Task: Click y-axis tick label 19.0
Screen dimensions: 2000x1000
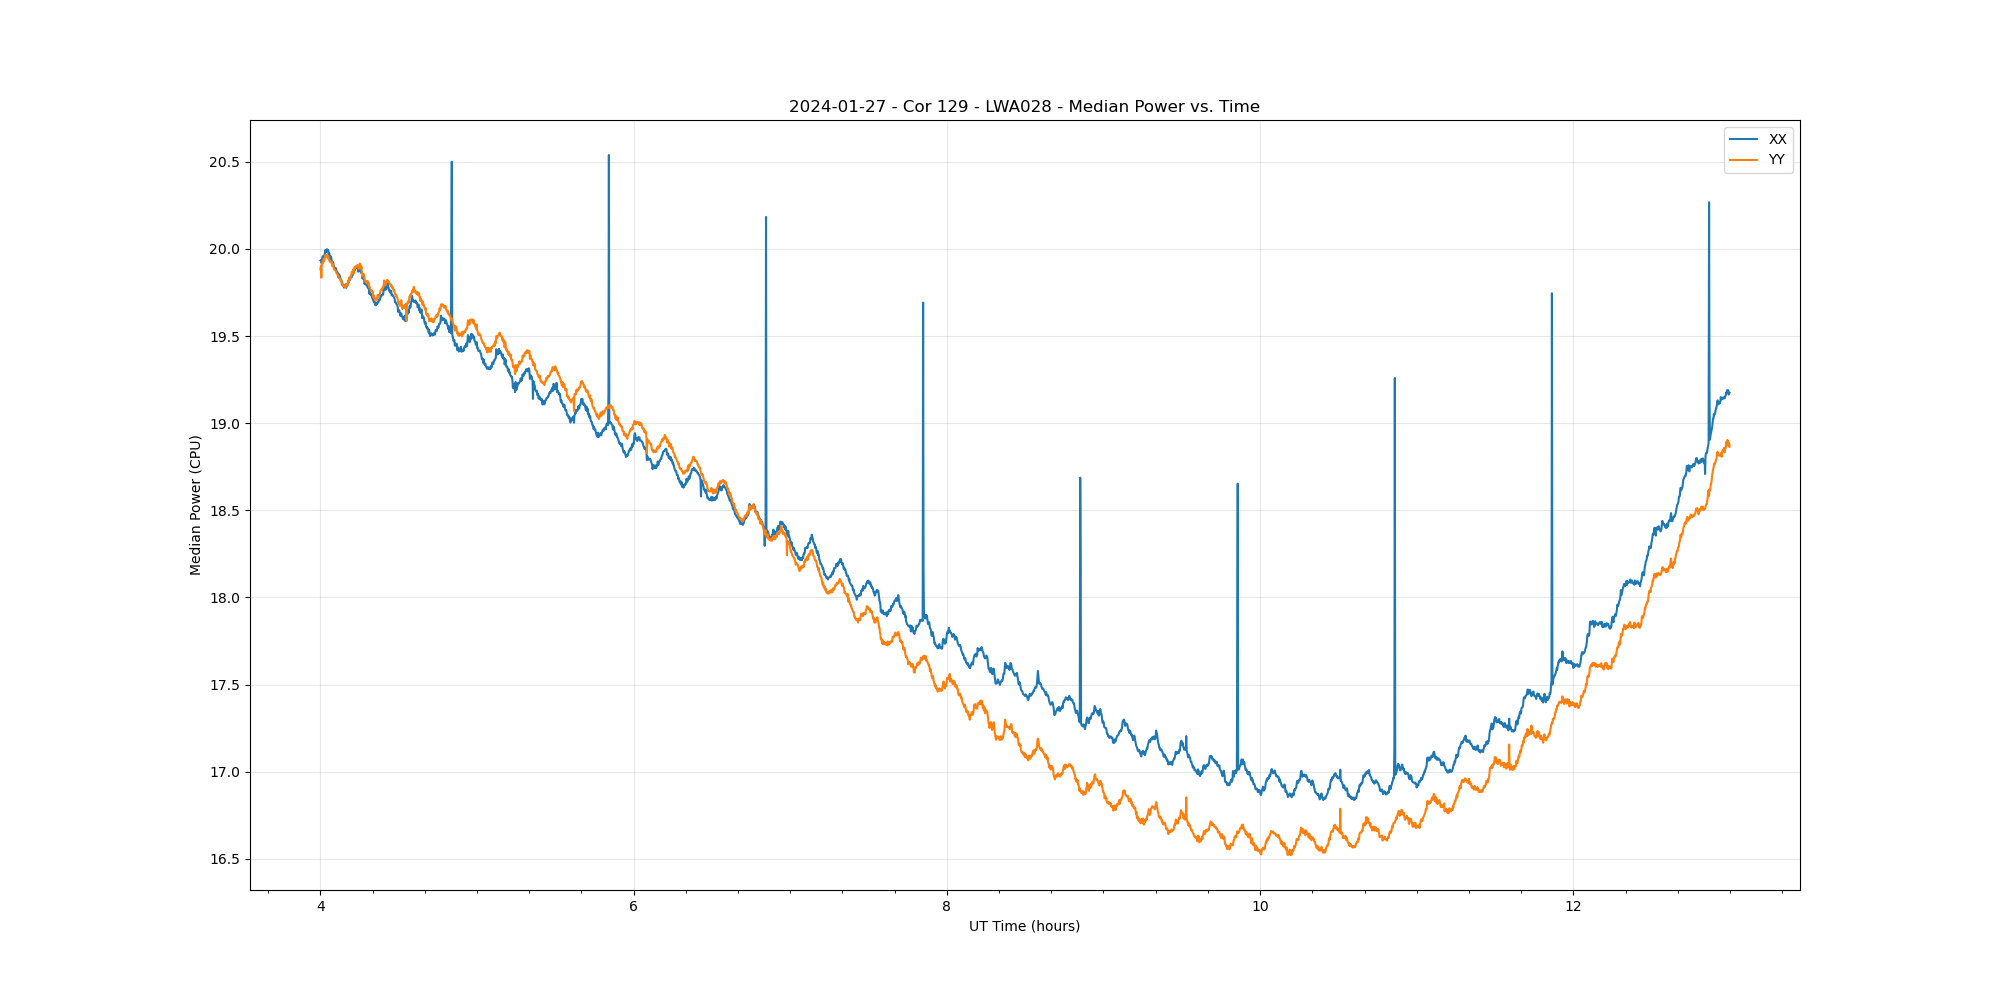Action: 223,424
